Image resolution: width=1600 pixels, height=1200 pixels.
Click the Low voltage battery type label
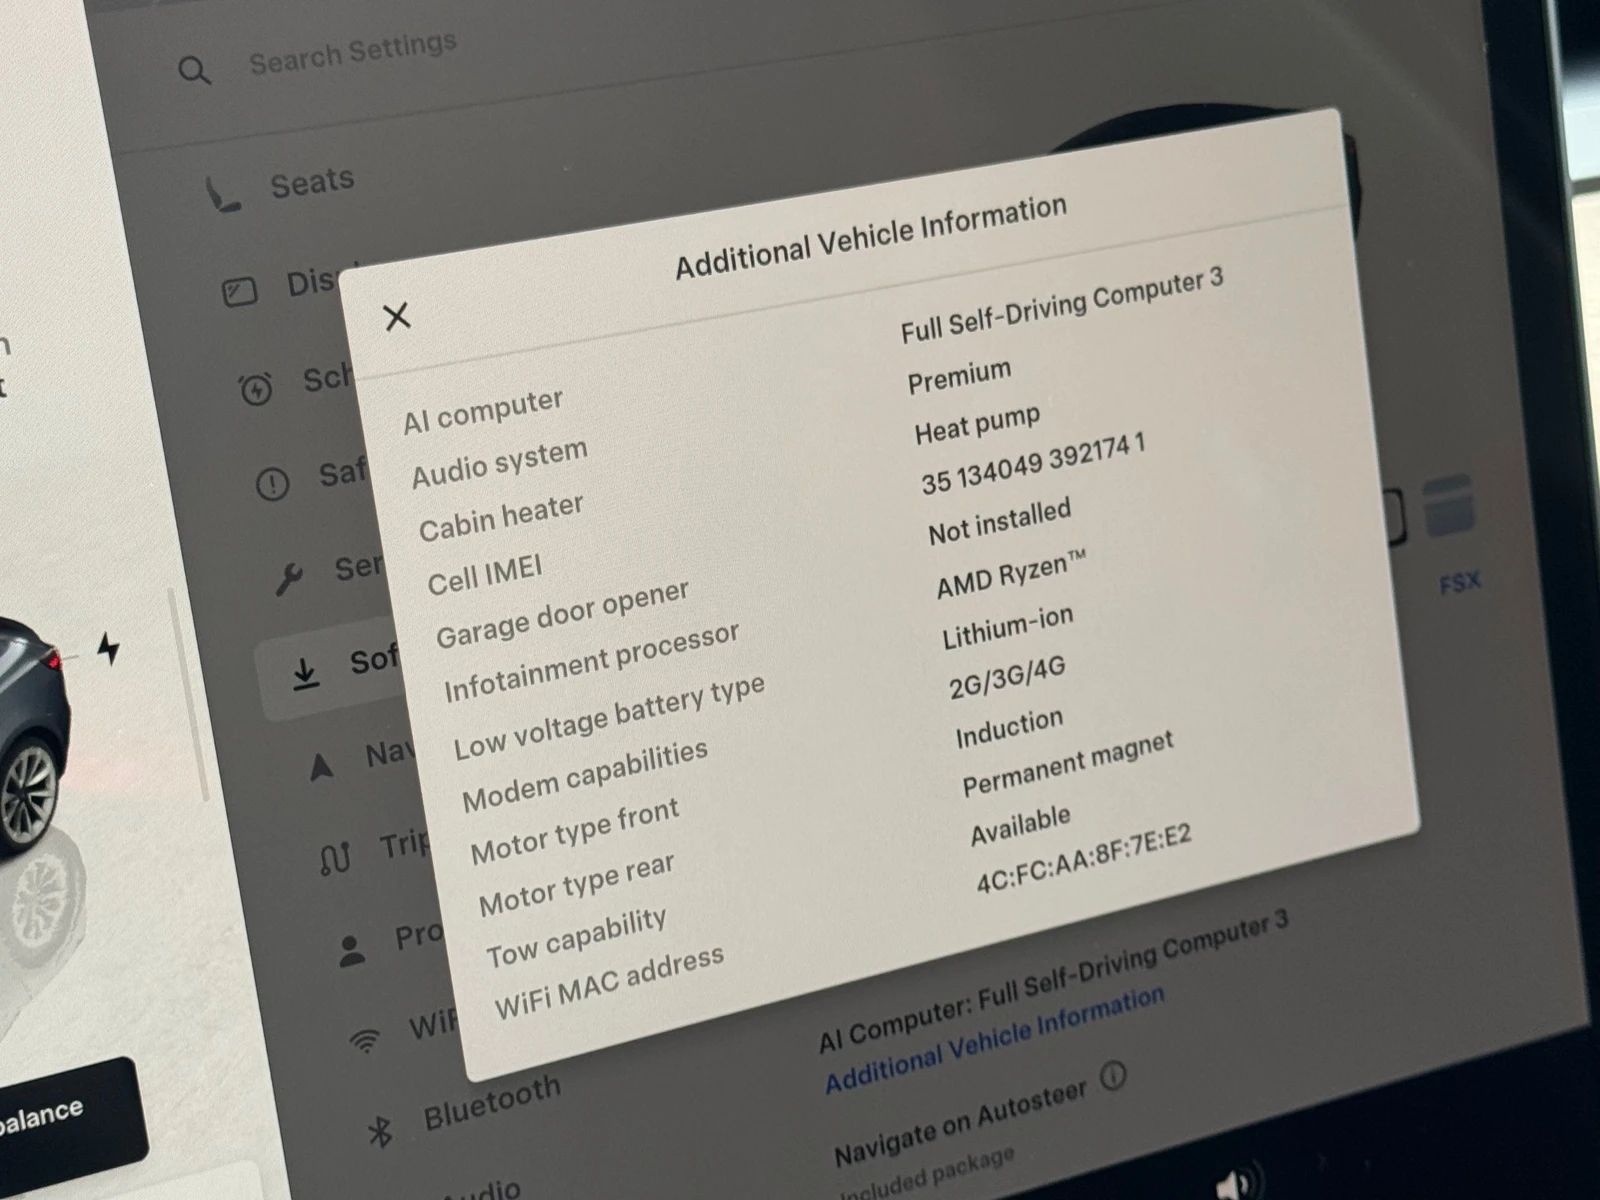[609, 717]
